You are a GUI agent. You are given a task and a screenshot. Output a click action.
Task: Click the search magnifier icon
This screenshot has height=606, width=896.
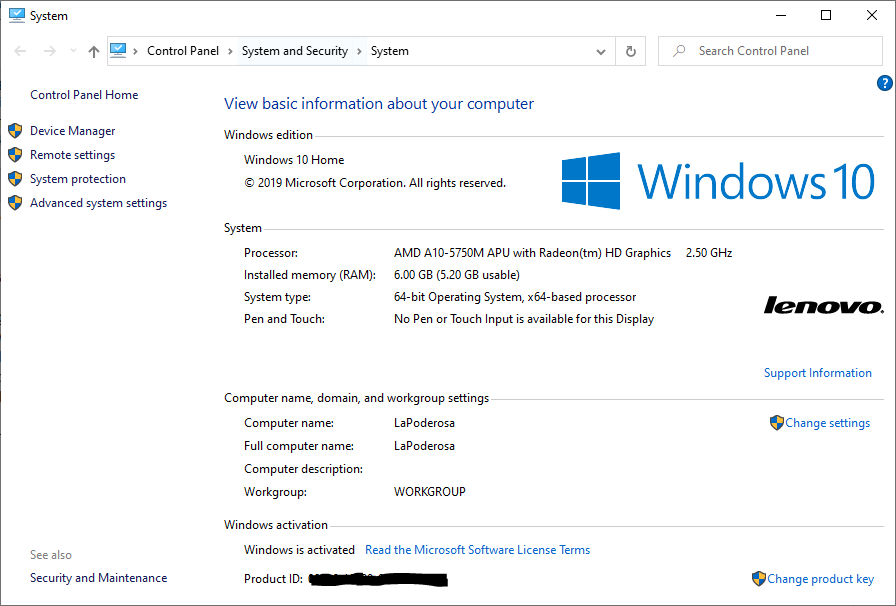[x=679, y=51]
